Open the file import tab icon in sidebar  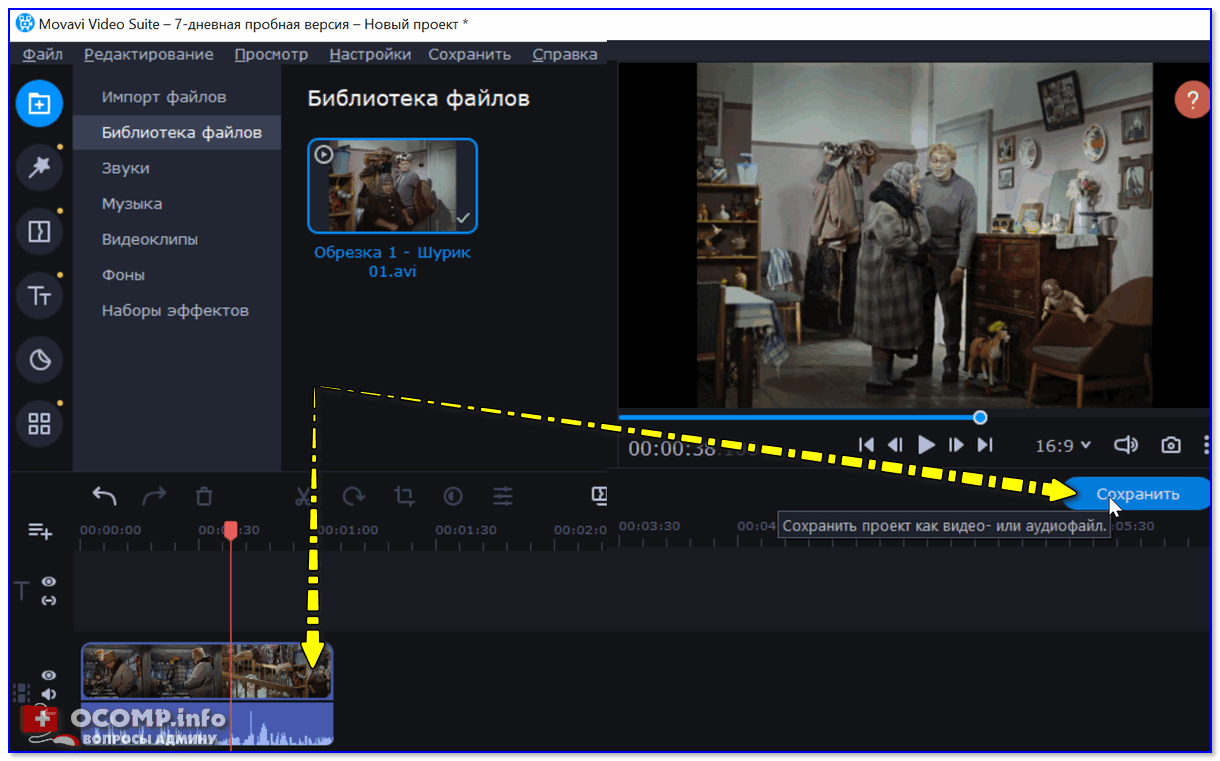[39, 103]
